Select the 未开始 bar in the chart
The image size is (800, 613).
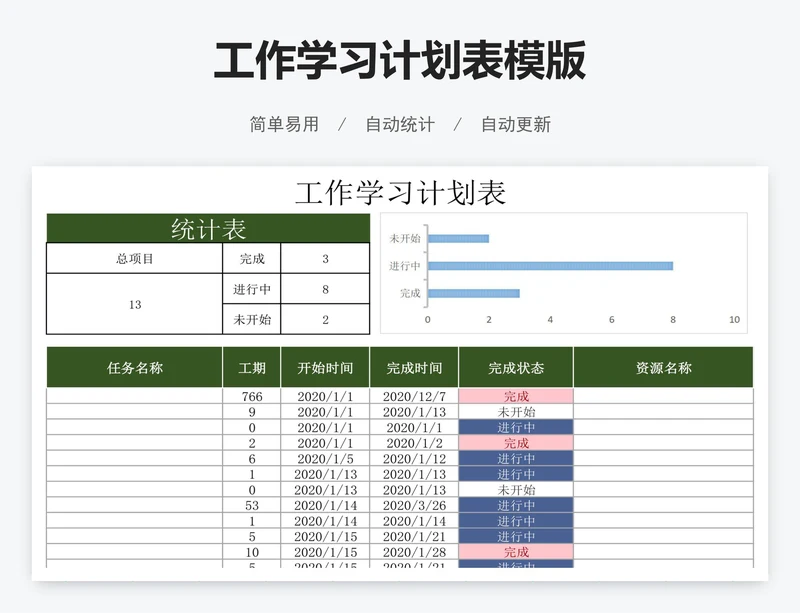click(x=460, y=238)
